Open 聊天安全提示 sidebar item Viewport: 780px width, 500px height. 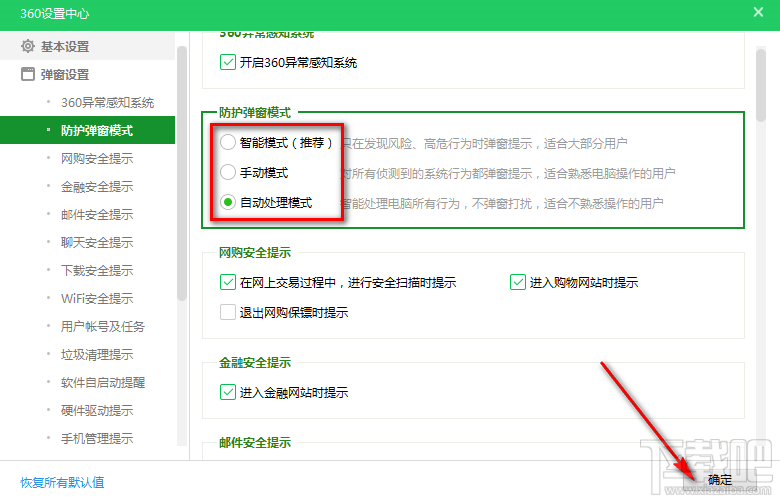(97, 242)
